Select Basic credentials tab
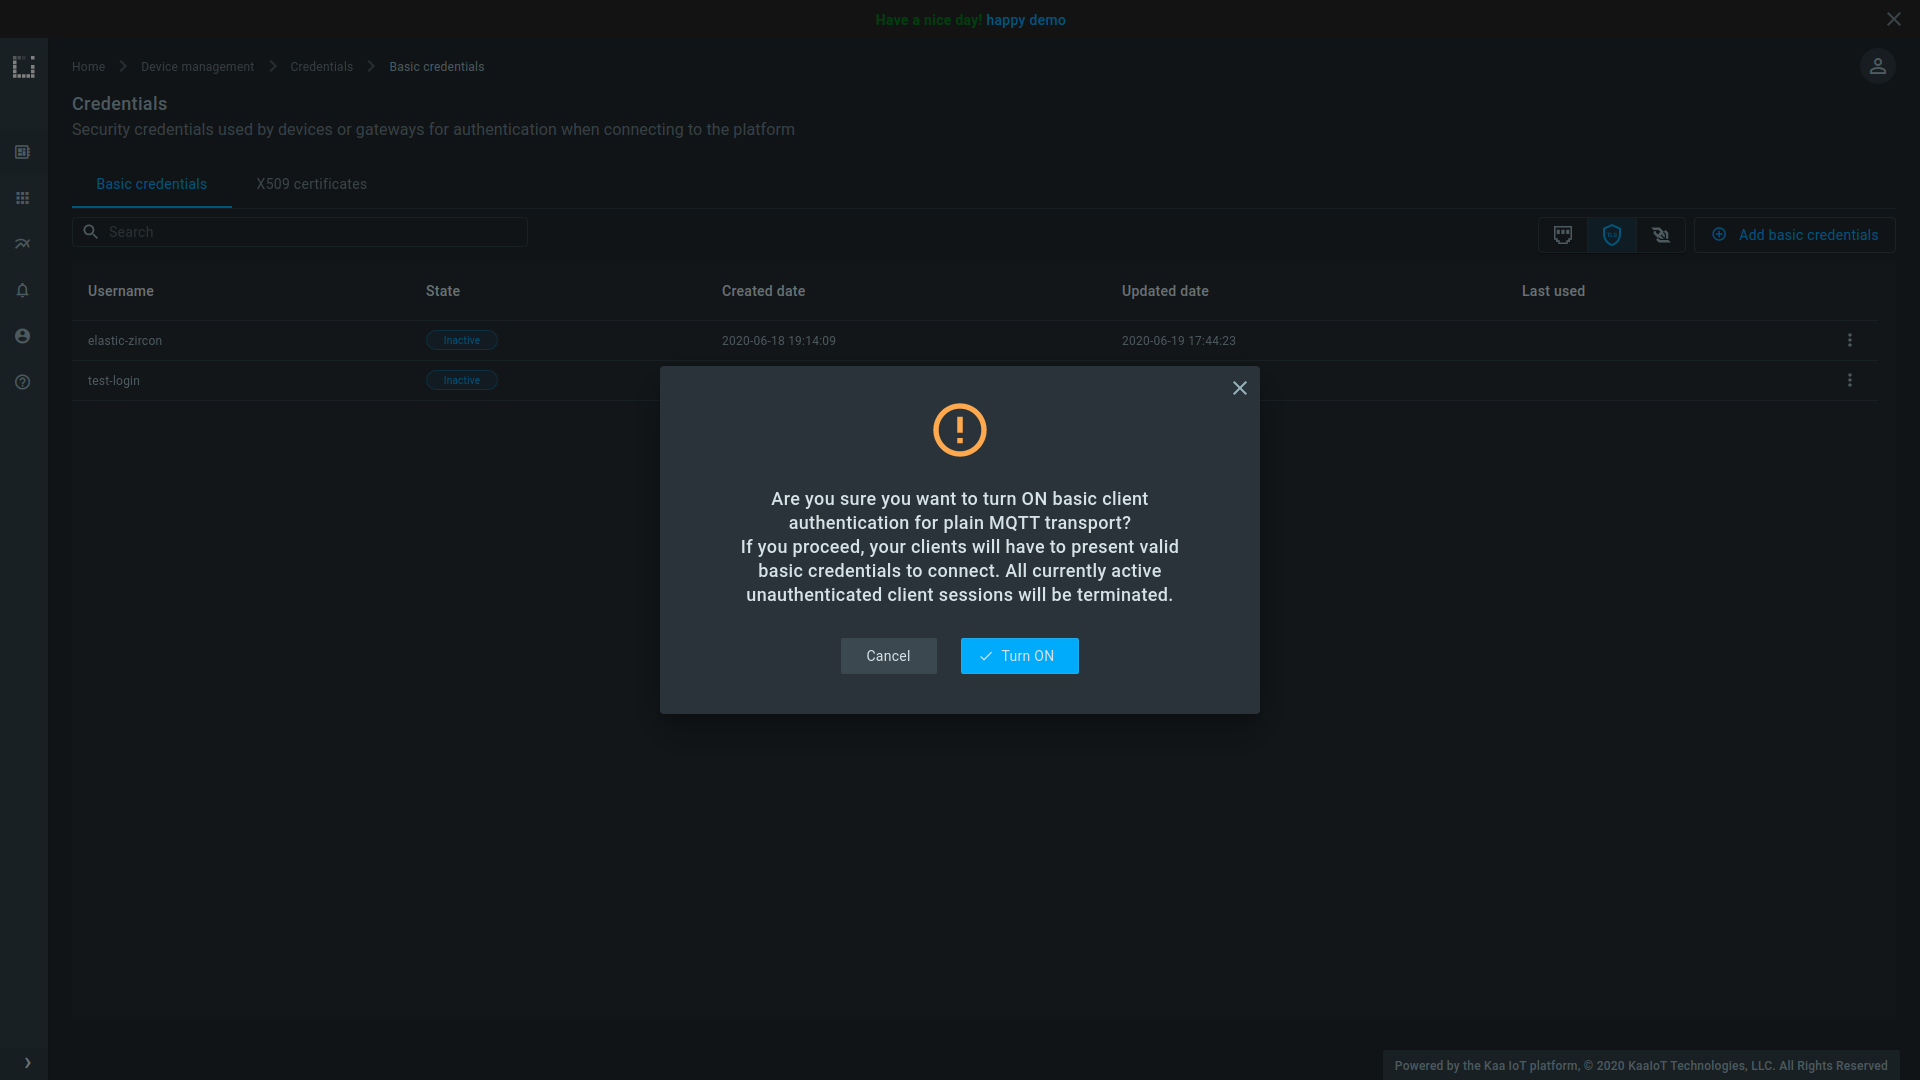The width and height of the screenshot is (1920, 1080). (x=152, y=185)
